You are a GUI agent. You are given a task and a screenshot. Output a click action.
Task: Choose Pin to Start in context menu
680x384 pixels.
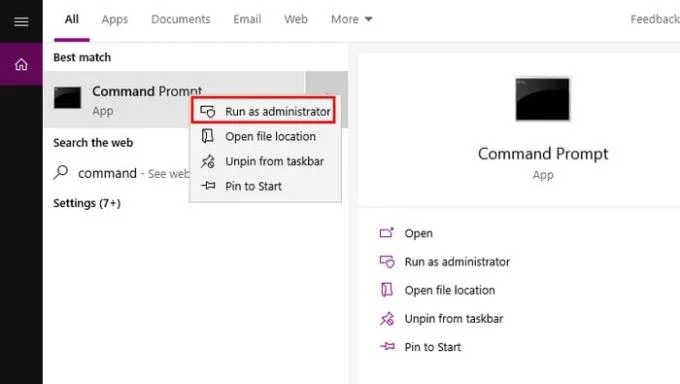tap(265, 186)
